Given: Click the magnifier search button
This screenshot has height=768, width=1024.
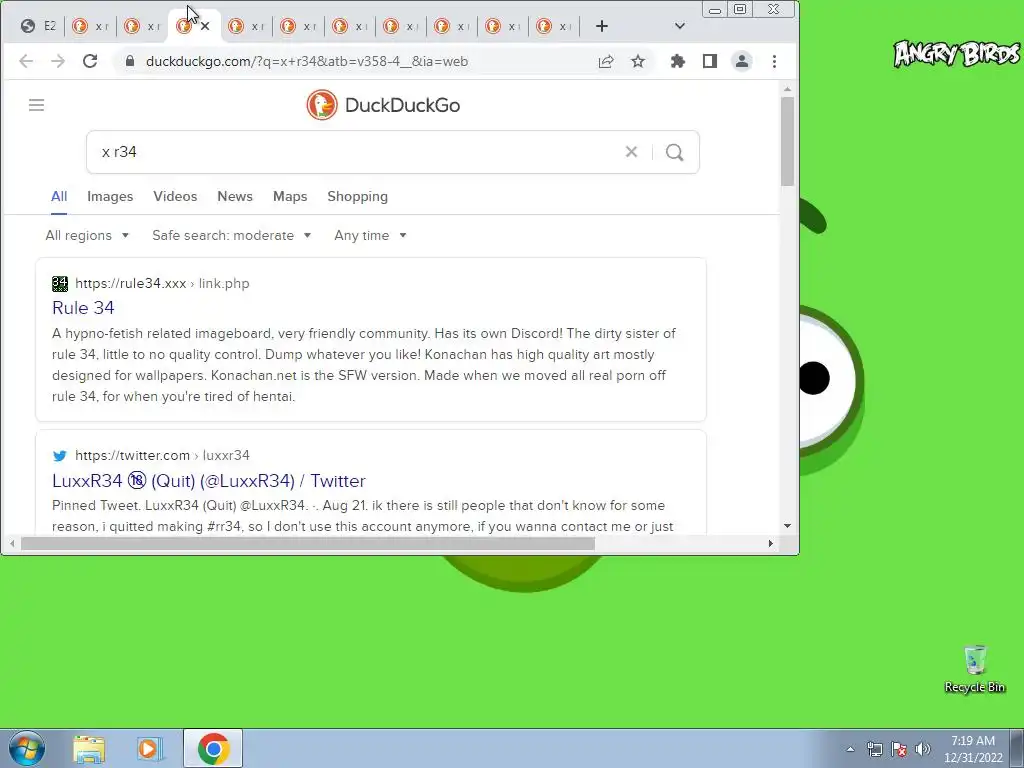Looking at the screenshot, I should coord(675,152).
